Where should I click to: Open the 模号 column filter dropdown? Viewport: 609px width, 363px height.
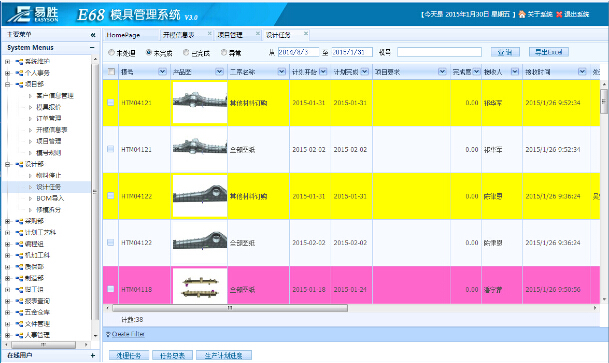(162, 71)
